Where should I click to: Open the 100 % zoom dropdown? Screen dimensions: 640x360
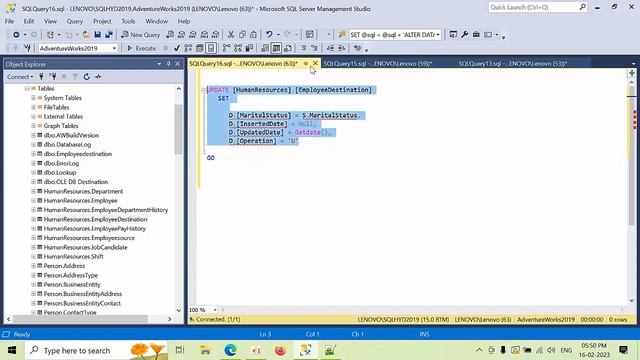(x=215, y=310)
